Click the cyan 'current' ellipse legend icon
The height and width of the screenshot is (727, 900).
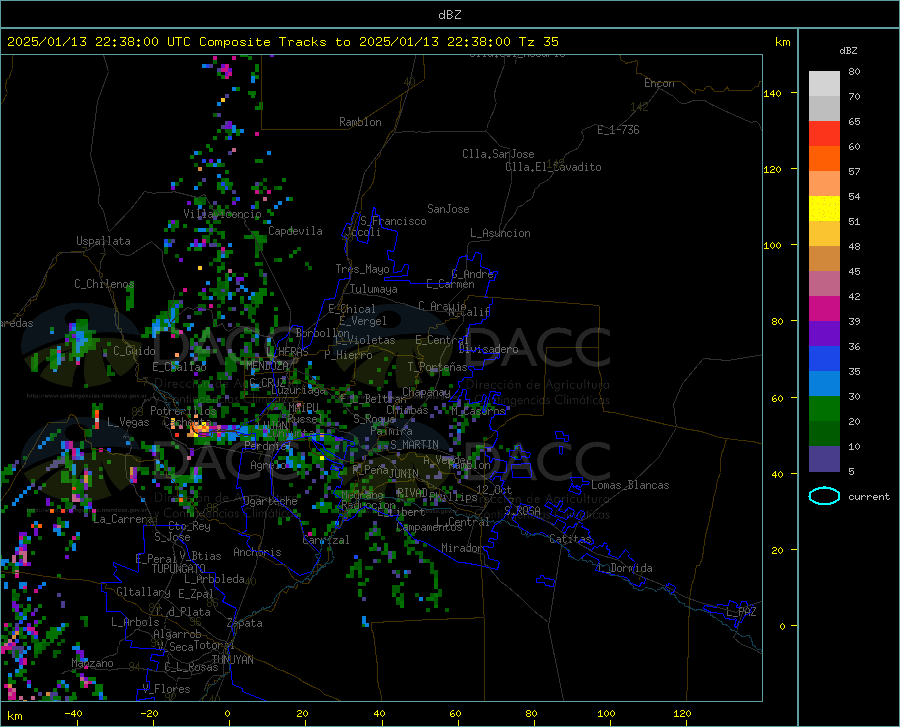tap(824, 496)
